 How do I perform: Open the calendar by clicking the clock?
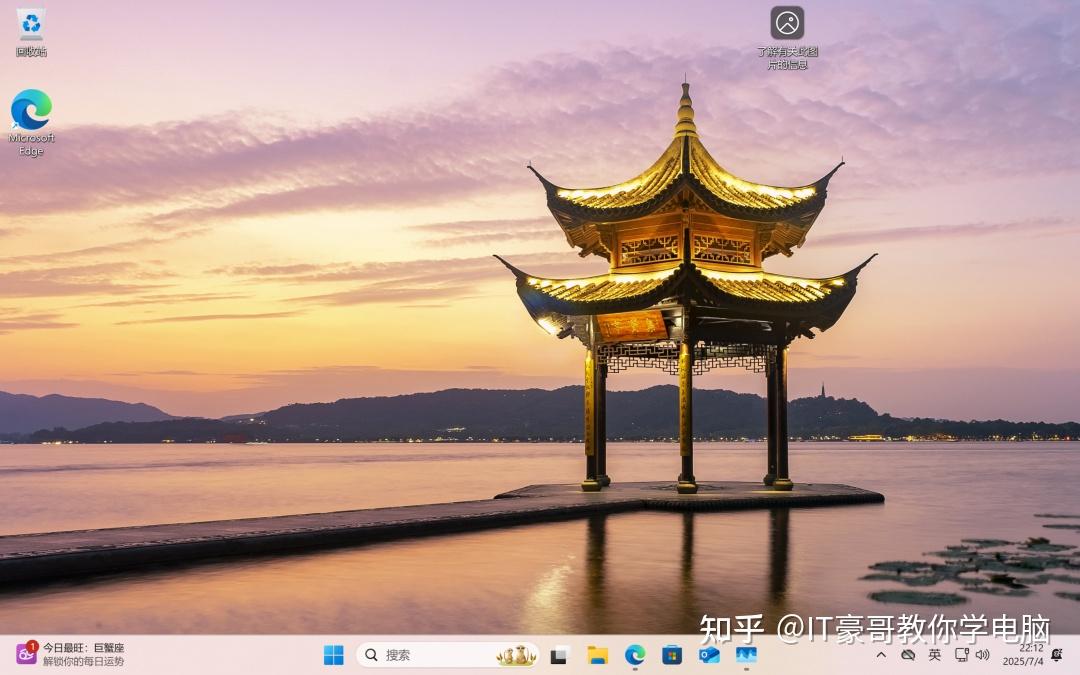(x=1023, y=655)
